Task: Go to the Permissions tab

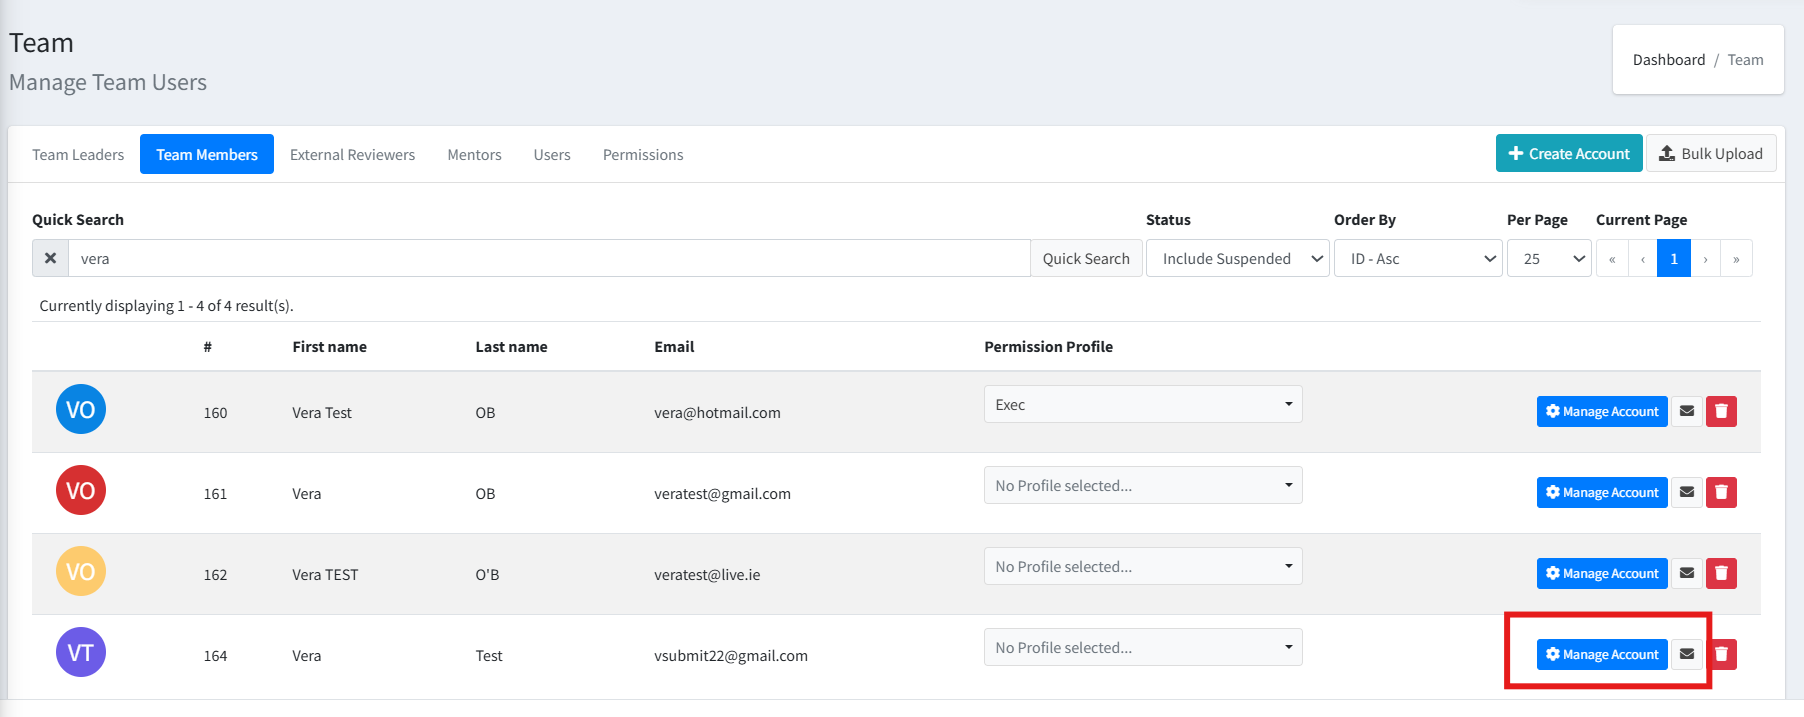Action: click(x=643, y=155)
